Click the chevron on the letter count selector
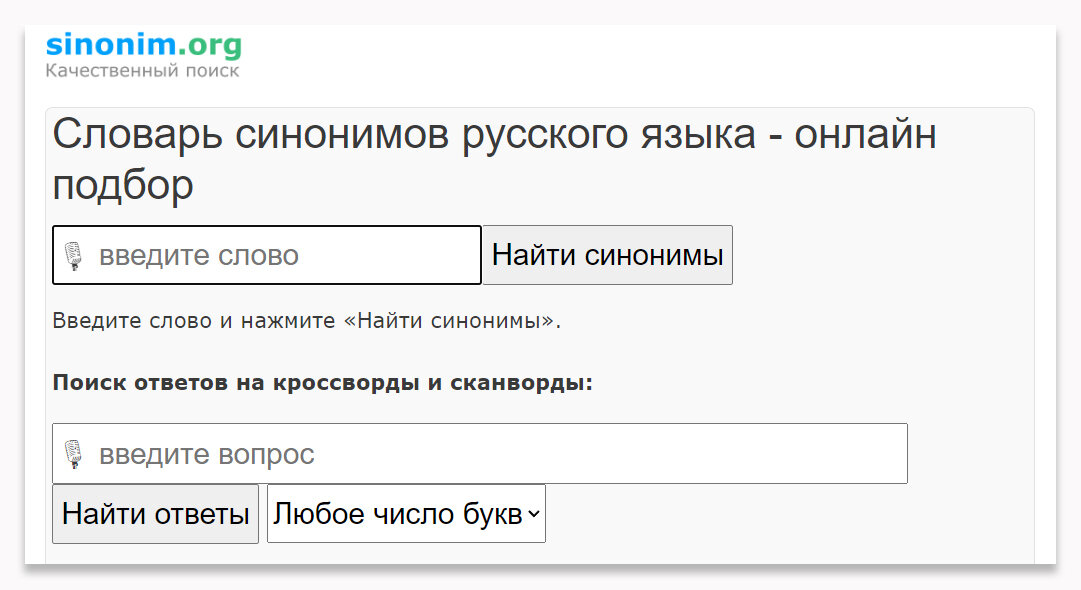The height and width of the screenshot is (590, 1081). (531, 513)
